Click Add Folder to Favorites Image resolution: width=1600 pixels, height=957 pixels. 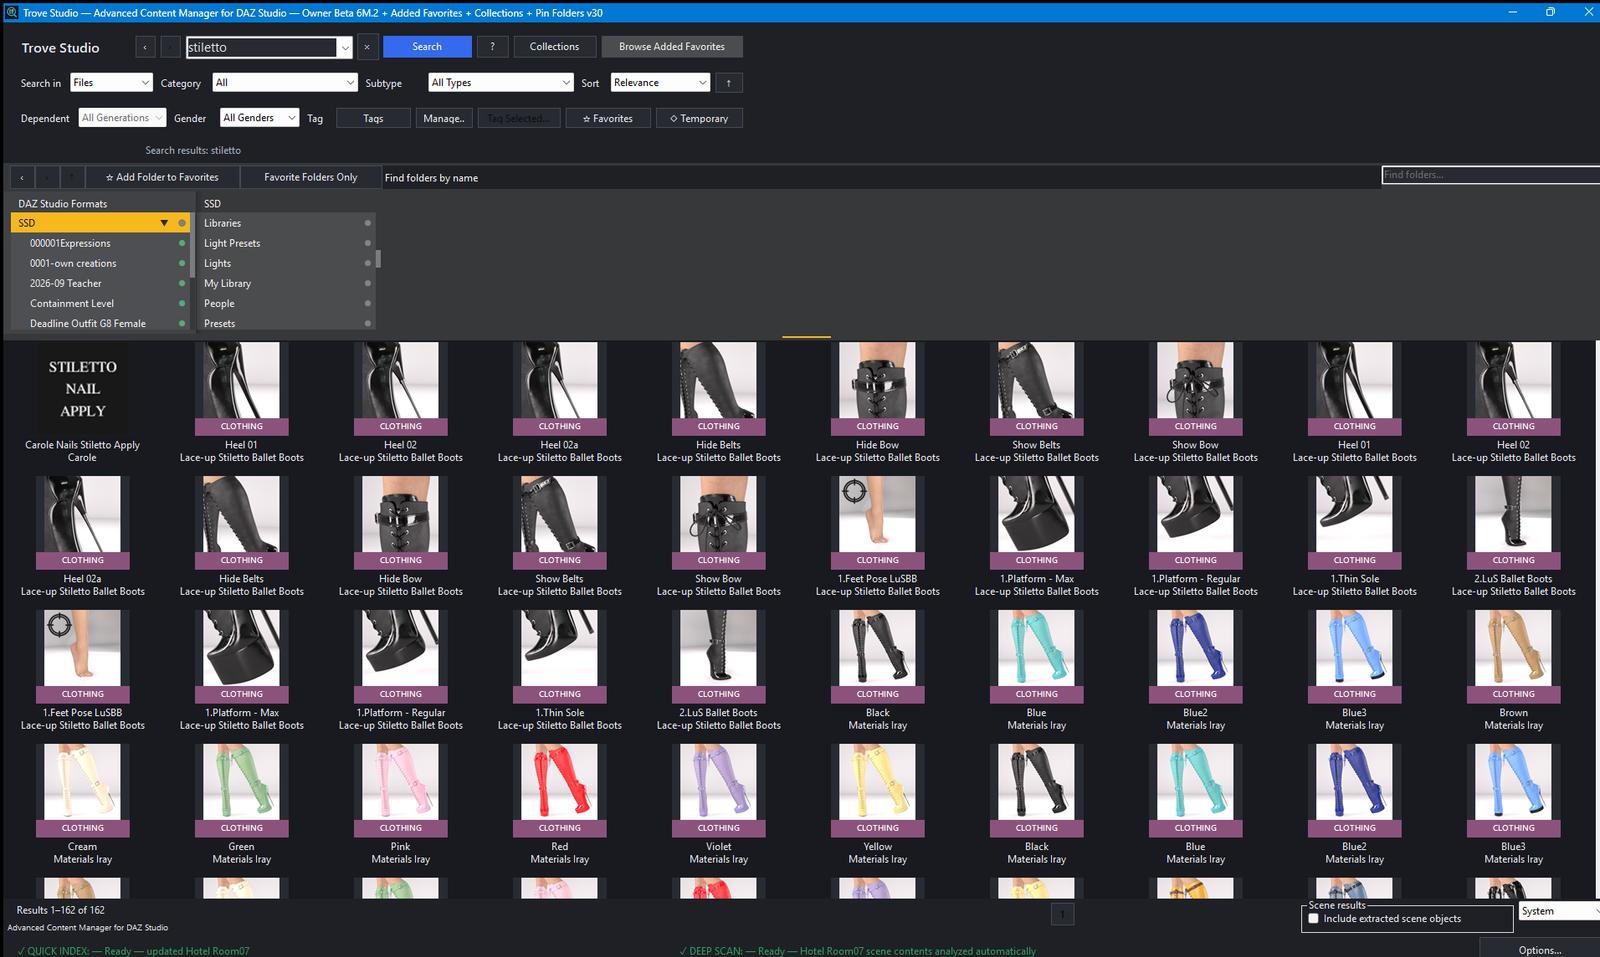[x=162, y=177]
